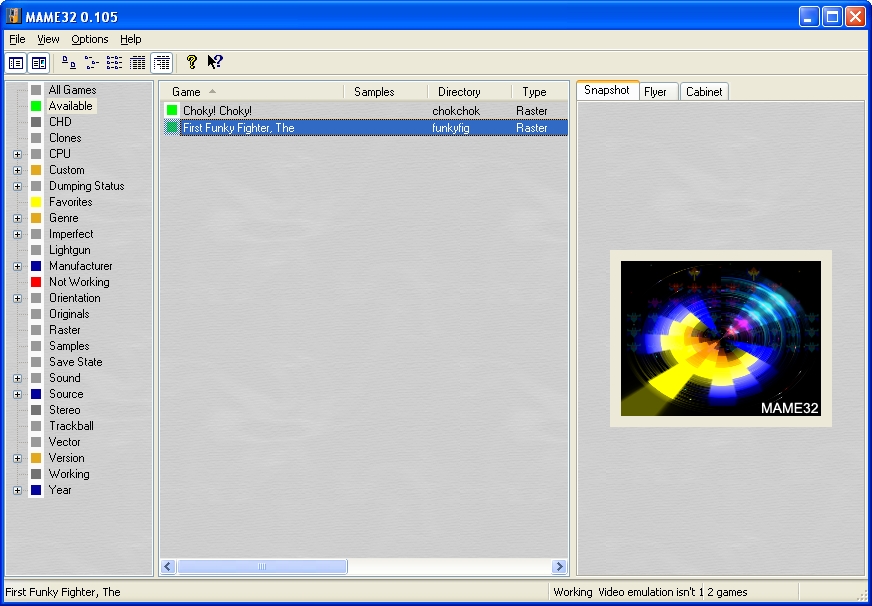The image size is (872, 606).
Task: Expand the Imperfect folder
Action: [17, 235]
